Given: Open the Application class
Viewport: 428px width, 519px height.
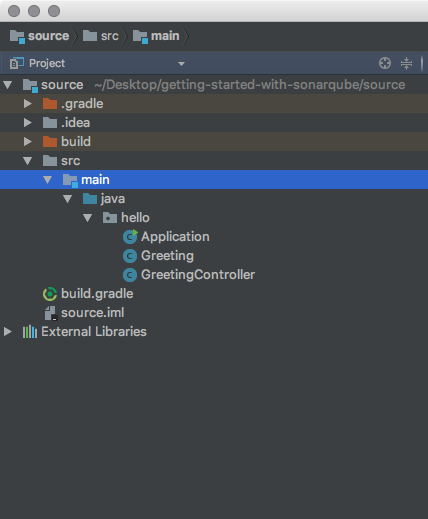Looking at the screenshot, I should (x=175, y=237).
